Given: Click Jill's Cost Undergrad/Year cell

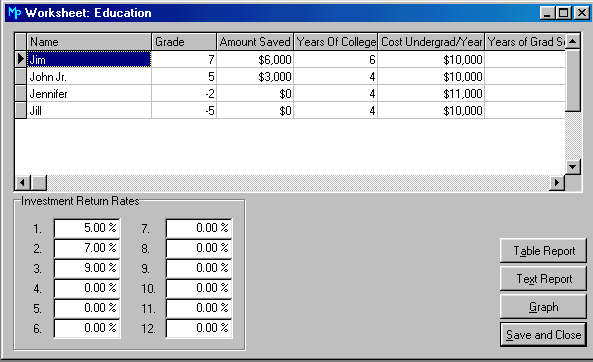Looking at the screenshot, I should 431,110.
